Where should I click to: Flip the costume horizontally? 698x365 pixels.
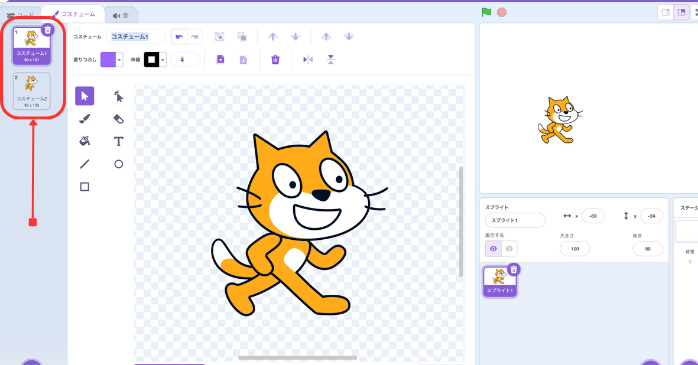308,60
